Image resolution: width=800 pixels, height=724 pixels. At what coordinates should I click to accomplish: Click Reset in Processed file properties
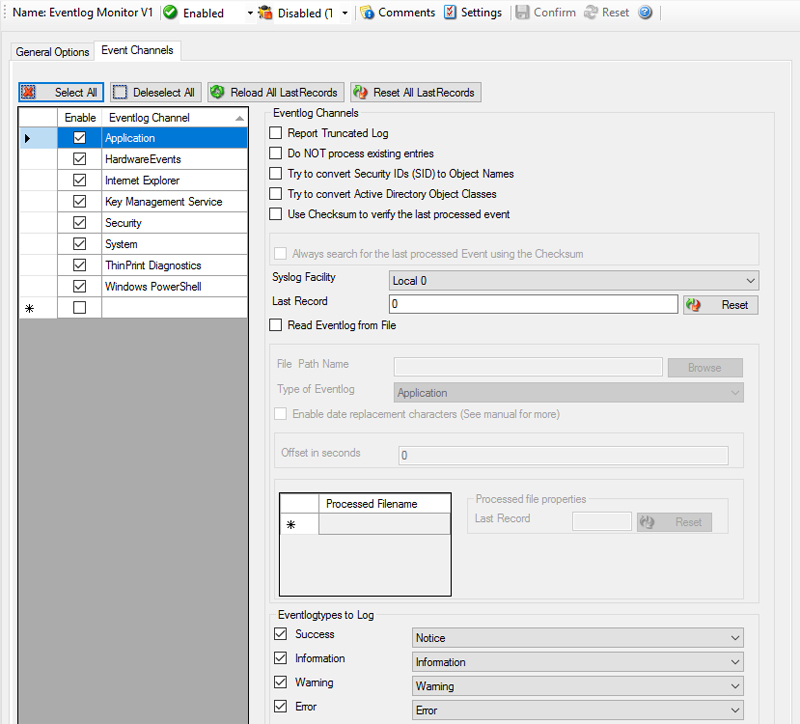(x=674, y=522)
